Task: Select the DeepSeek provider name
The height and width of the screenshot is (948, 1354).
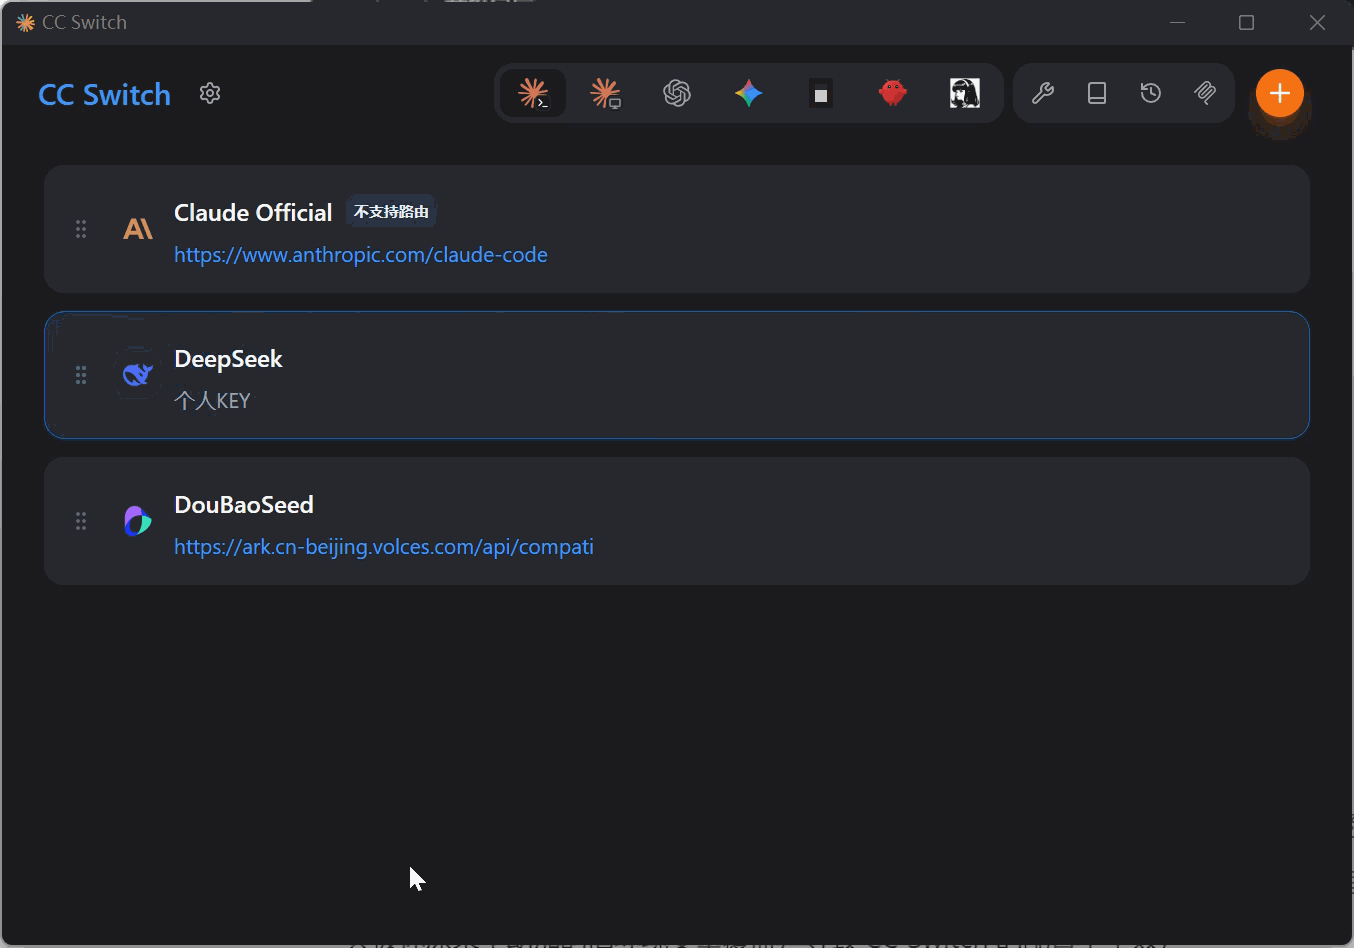Action: click(x=228, y=359)
